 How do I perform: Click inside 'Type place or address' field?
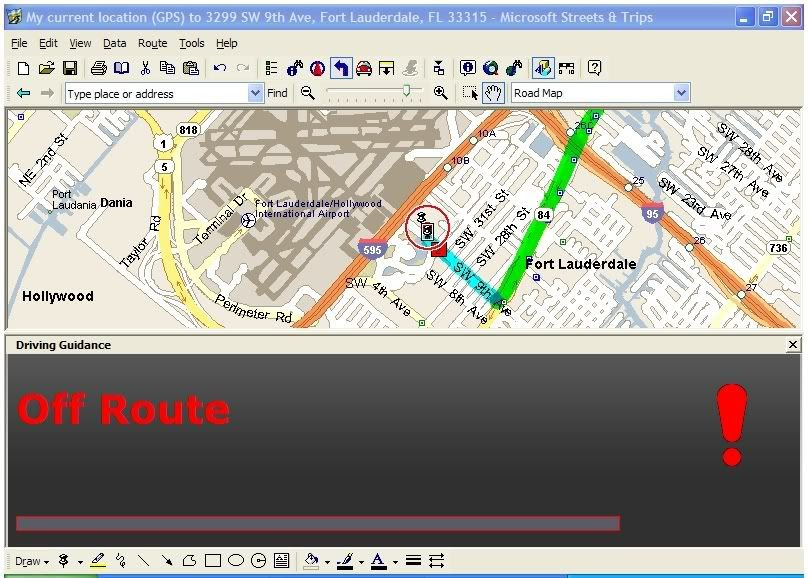coord(157,94)
